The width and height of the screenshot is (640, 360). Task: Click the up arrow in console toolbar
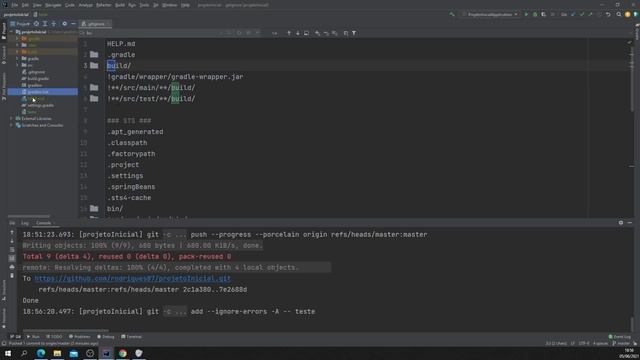pos(12,232)
